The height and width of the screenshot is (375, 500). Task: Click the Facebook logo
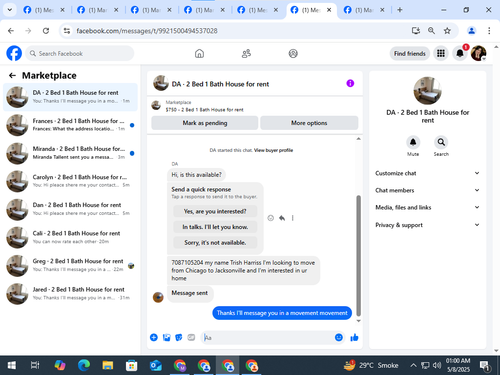pyautogui.click(x=14, y=53)
